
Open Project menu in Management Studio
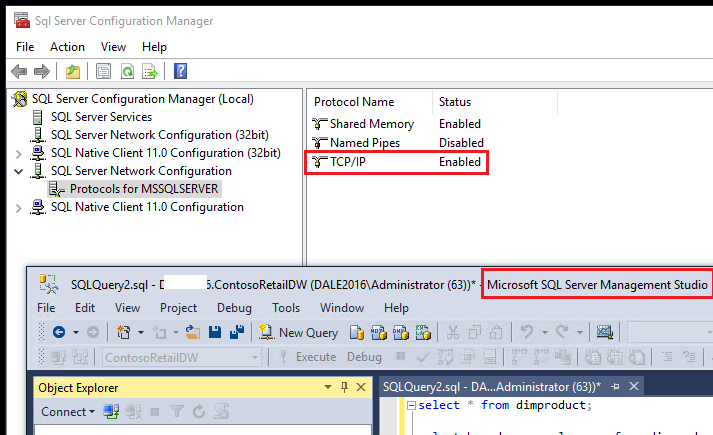pos(178,308)
